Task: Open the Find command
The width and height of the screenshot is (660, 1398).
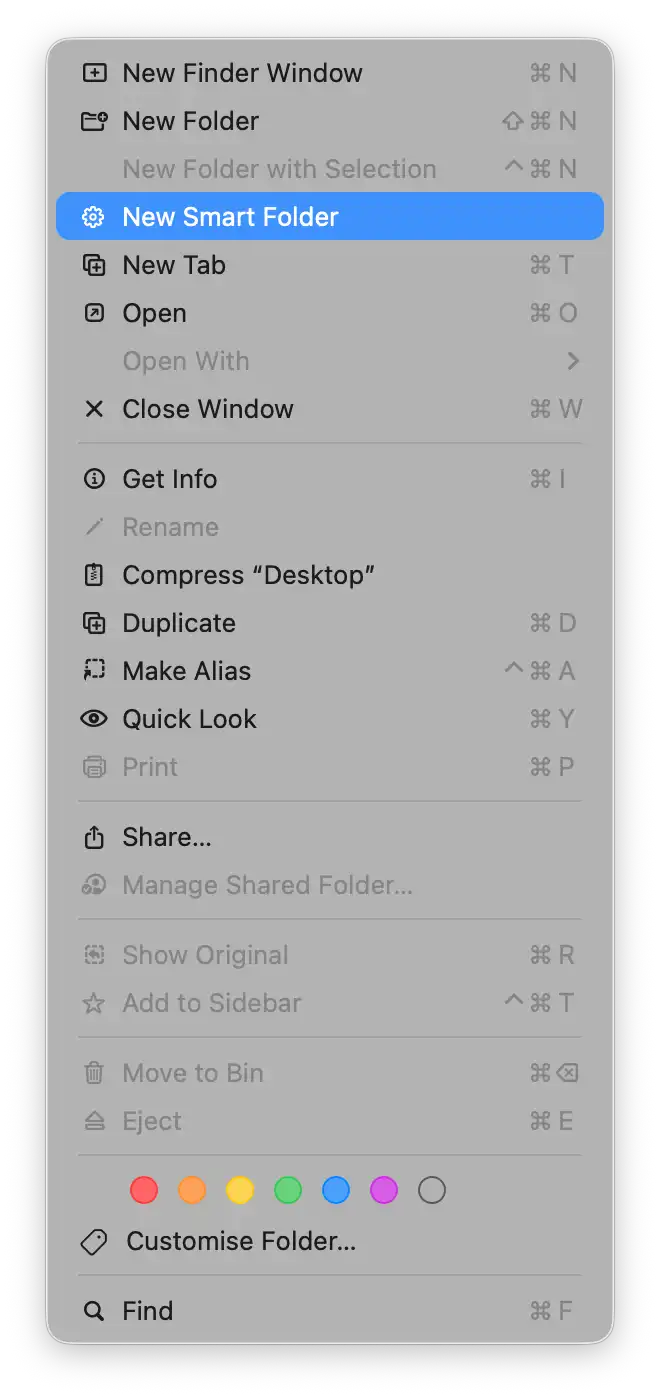Action: [x=148, y=1311]
